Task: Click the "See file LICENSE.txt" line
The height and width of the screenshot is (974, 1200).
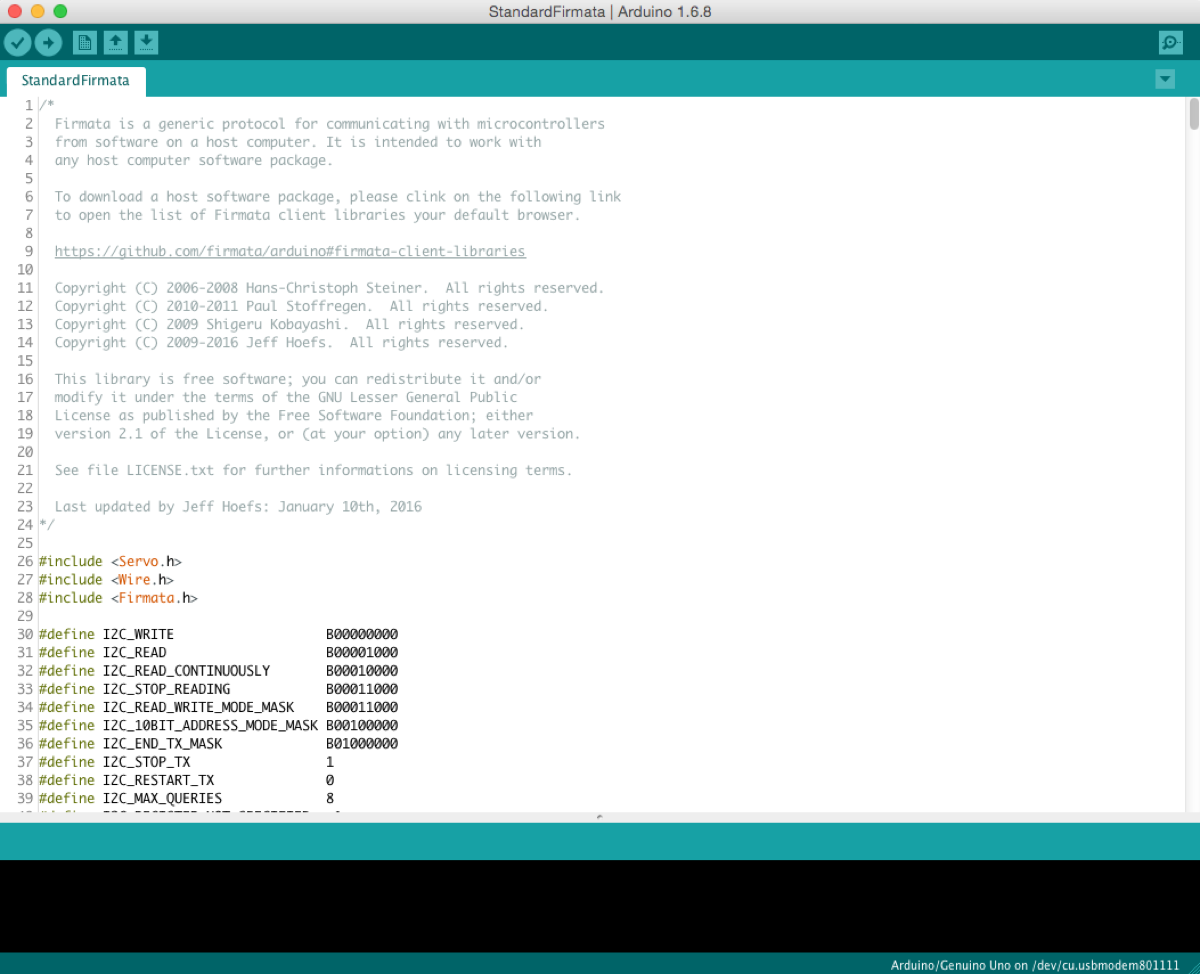Action: 313,470
